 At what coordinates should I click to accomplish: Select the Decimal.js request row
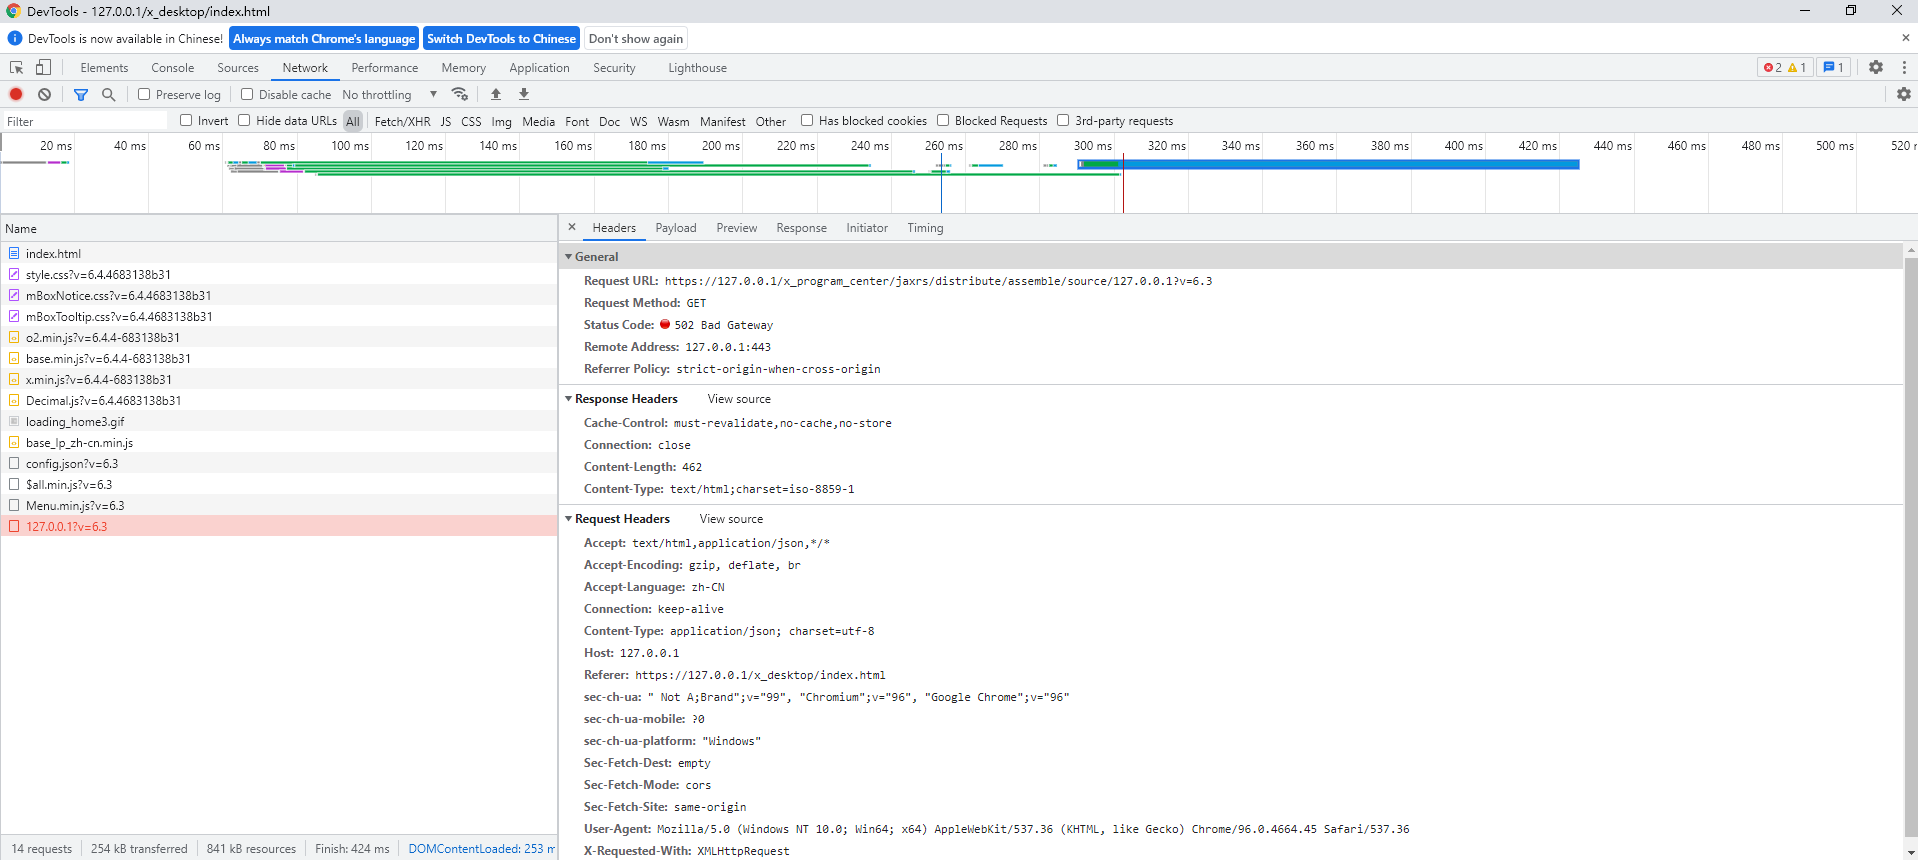[x=279, y=400]
